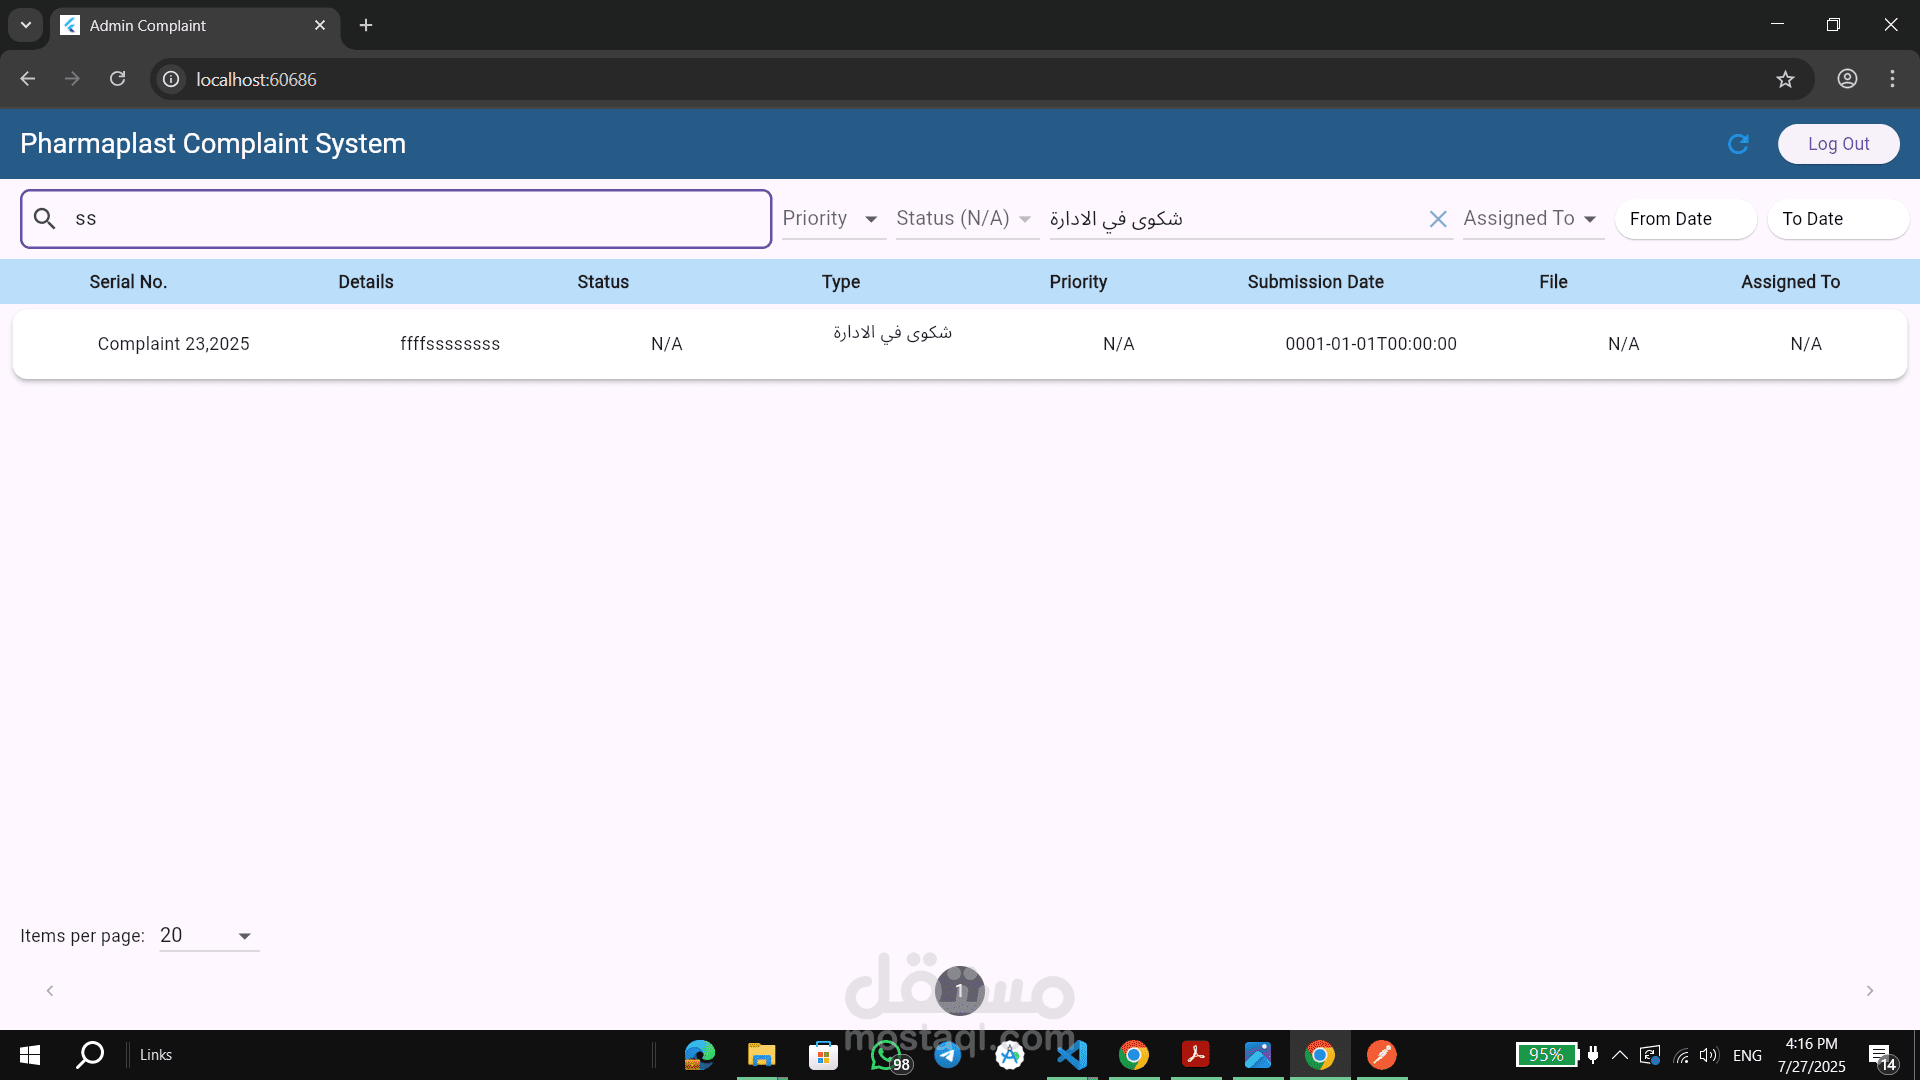The height and width of the screenshot is (1080, 1920).
Task: Pick a From Date
Action: coord(1685,219)
